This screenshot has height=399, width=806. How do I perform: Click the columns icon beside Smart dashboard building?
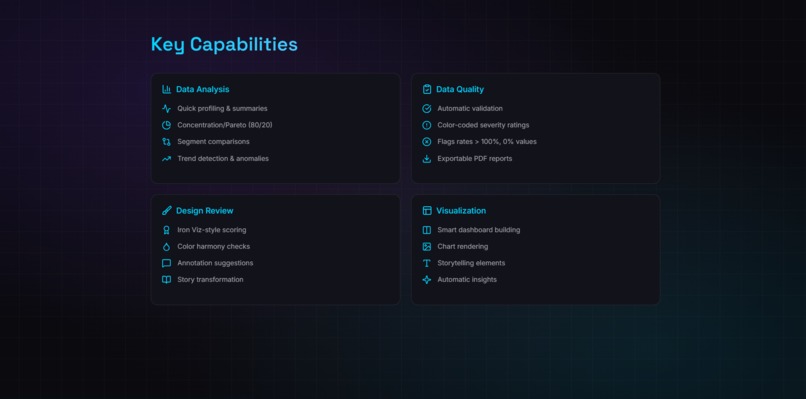point(427,230)
